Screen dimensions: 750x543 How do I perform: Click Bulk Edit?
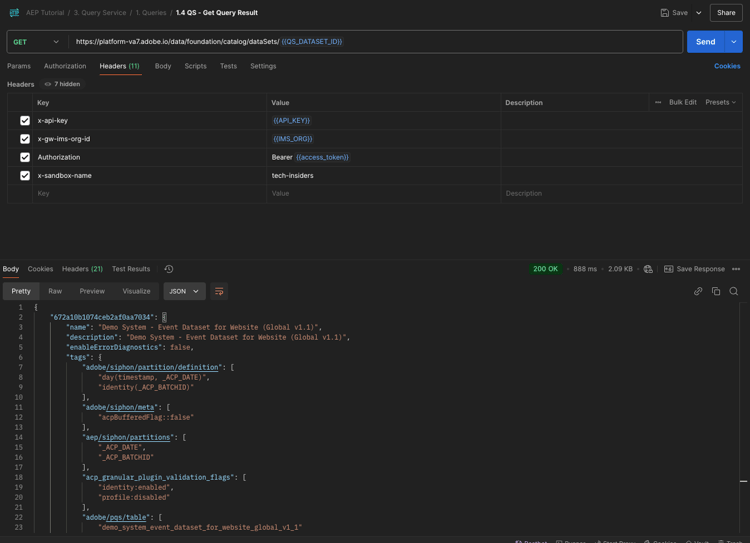point(683,102)
